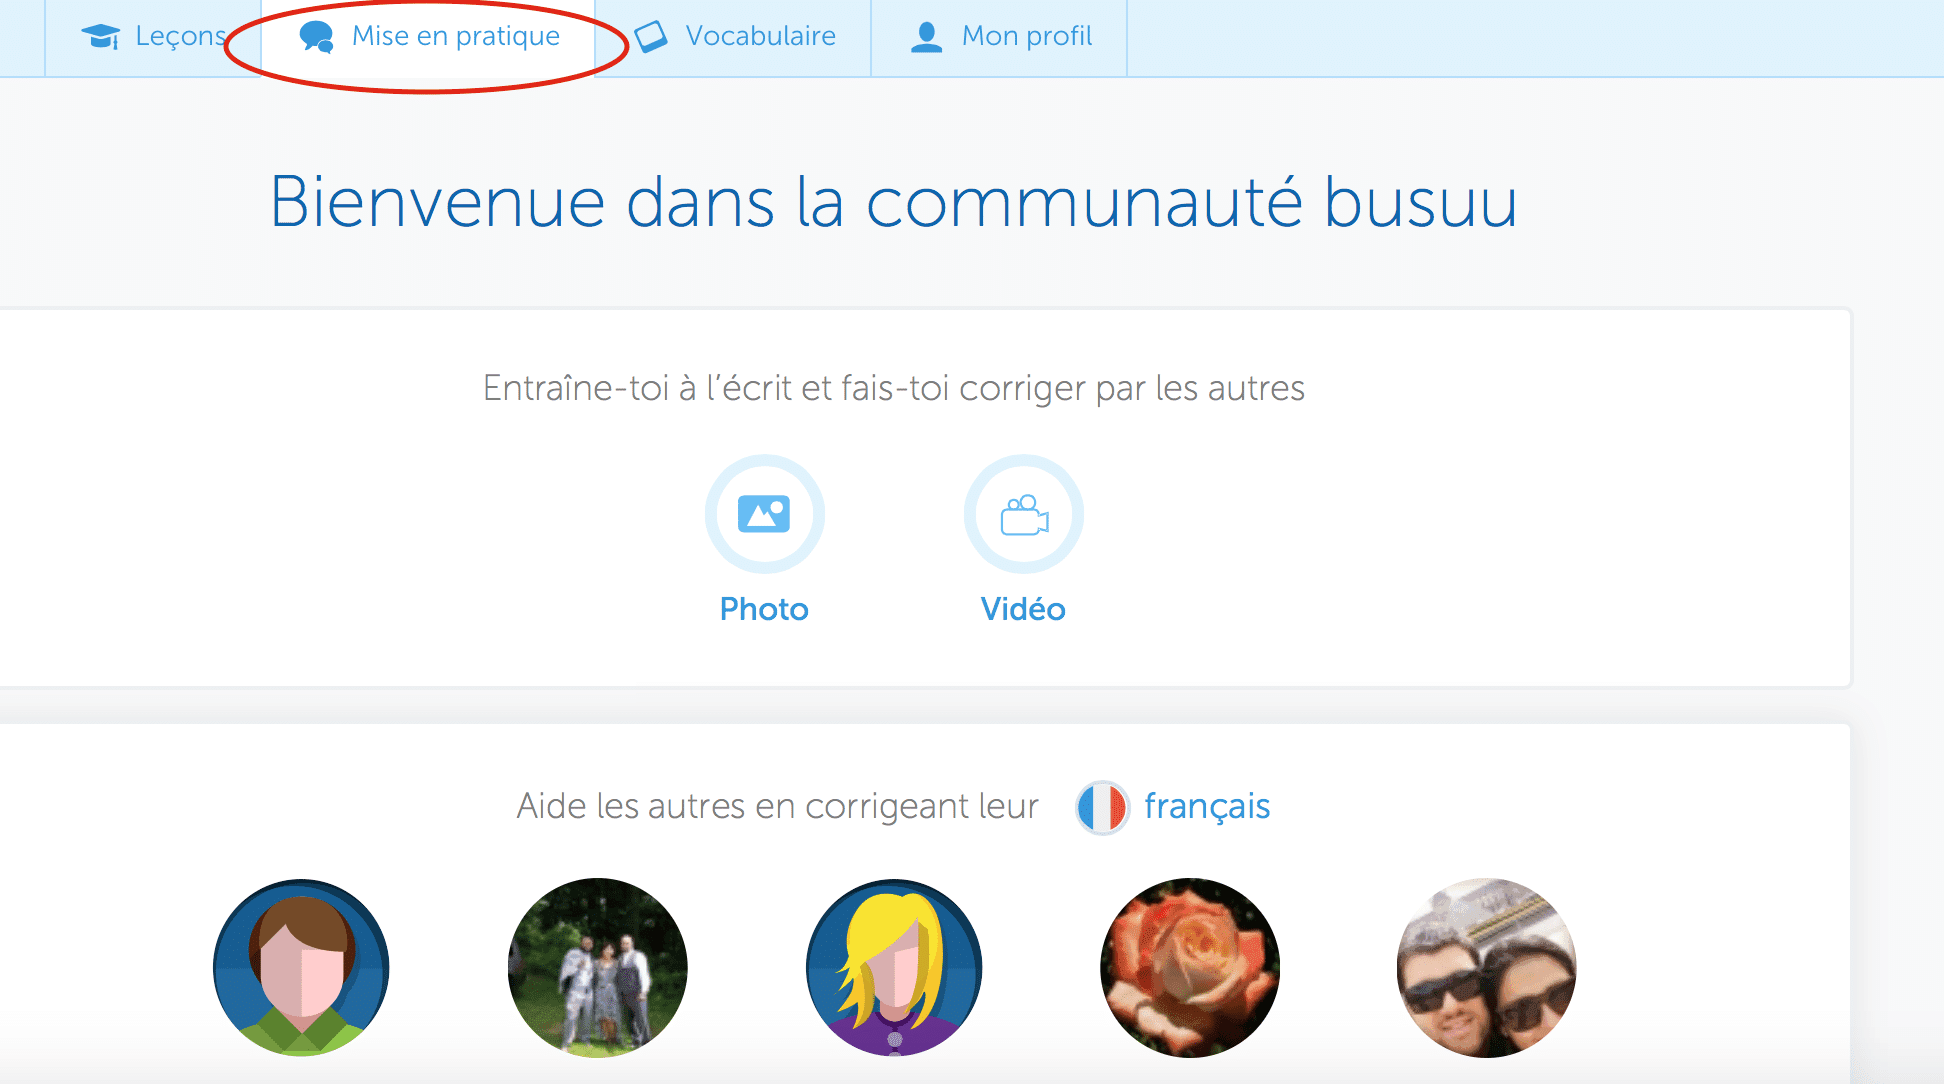Open the Mon profil tab

click(x=999, y=38)
